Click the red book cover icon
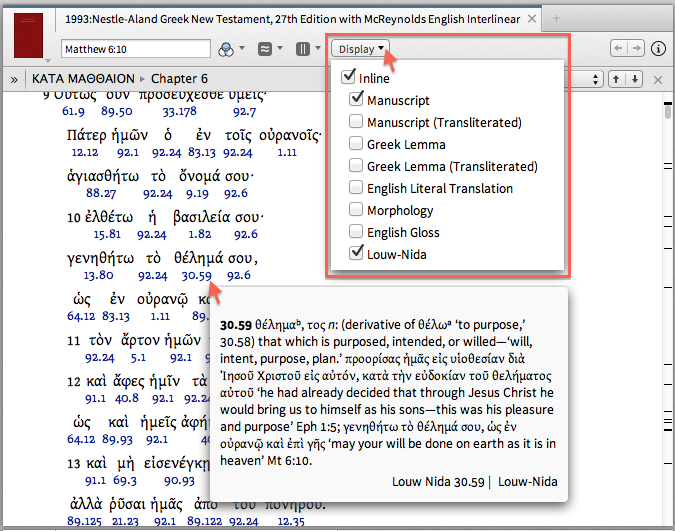 (x=28, y=35)
